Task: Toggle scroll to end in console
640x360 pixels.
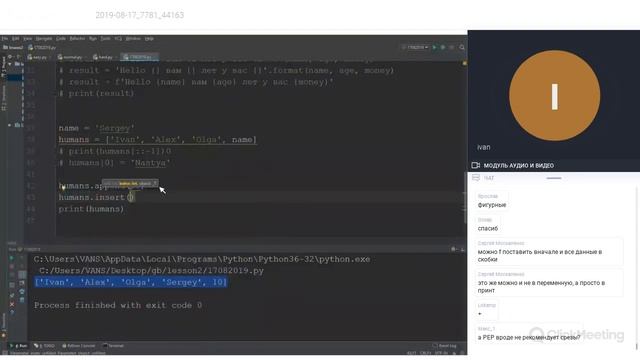Action: point(22,283)
